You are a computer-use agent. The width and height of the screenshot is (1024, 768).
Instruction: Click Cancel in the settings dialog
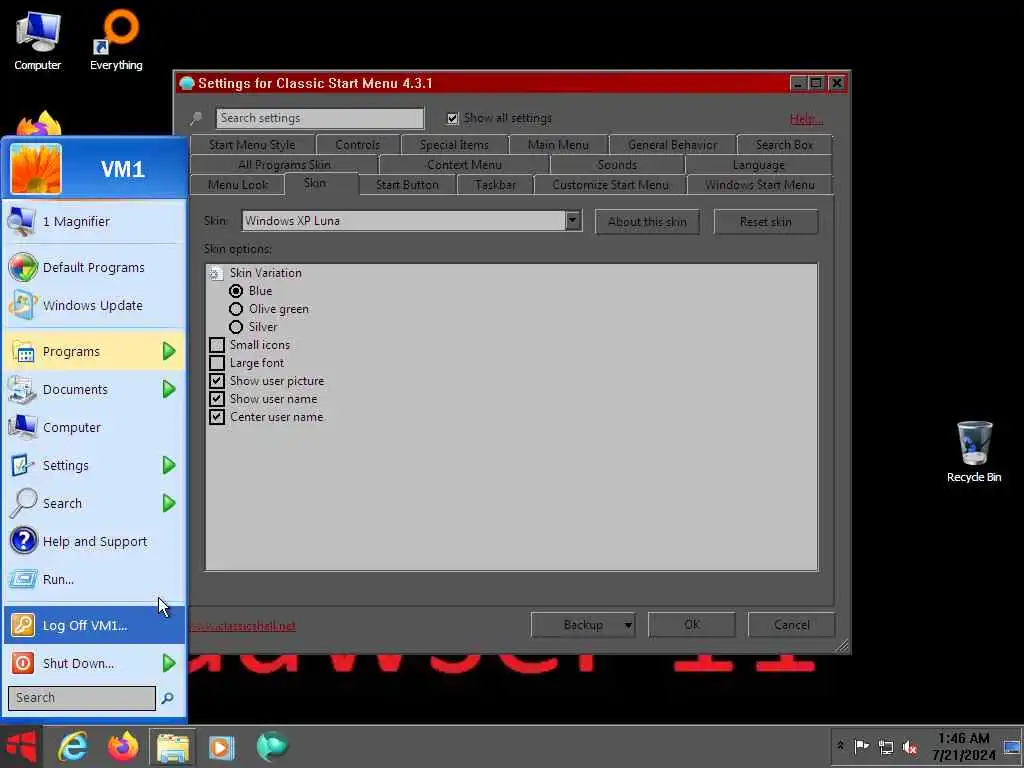pos(792,625)
